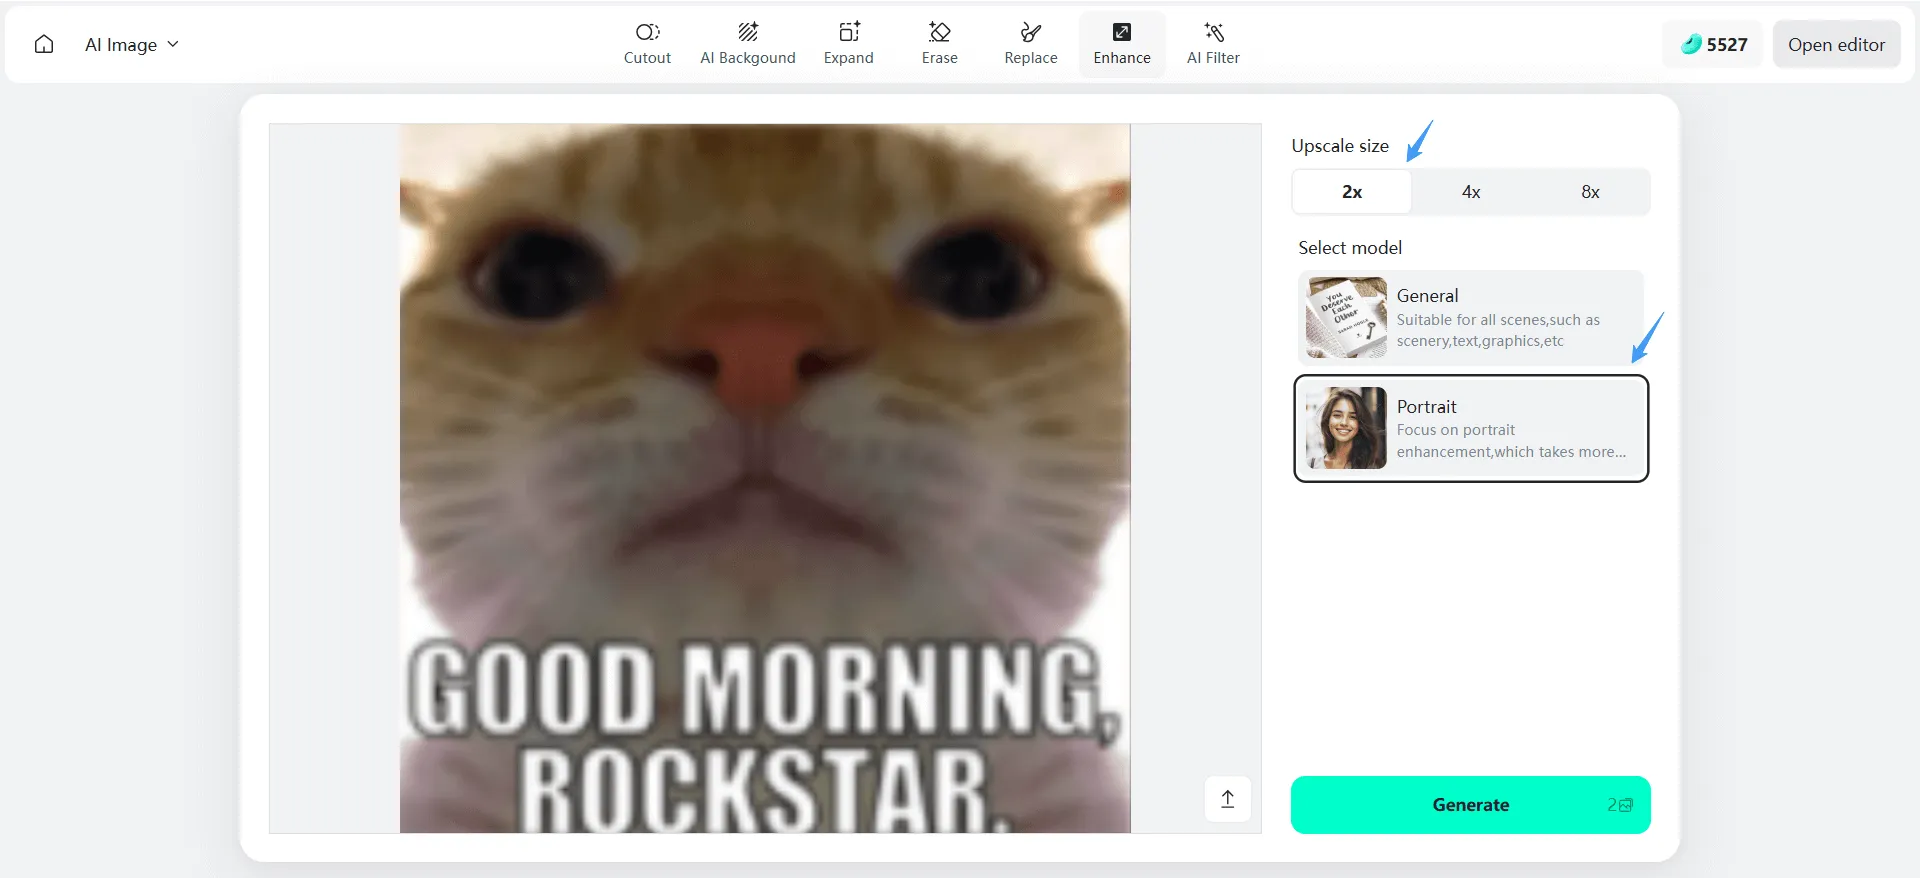This screenshot has width=1920, height=878.
Task: Select the Expand tool
Action: coord(848,44)
